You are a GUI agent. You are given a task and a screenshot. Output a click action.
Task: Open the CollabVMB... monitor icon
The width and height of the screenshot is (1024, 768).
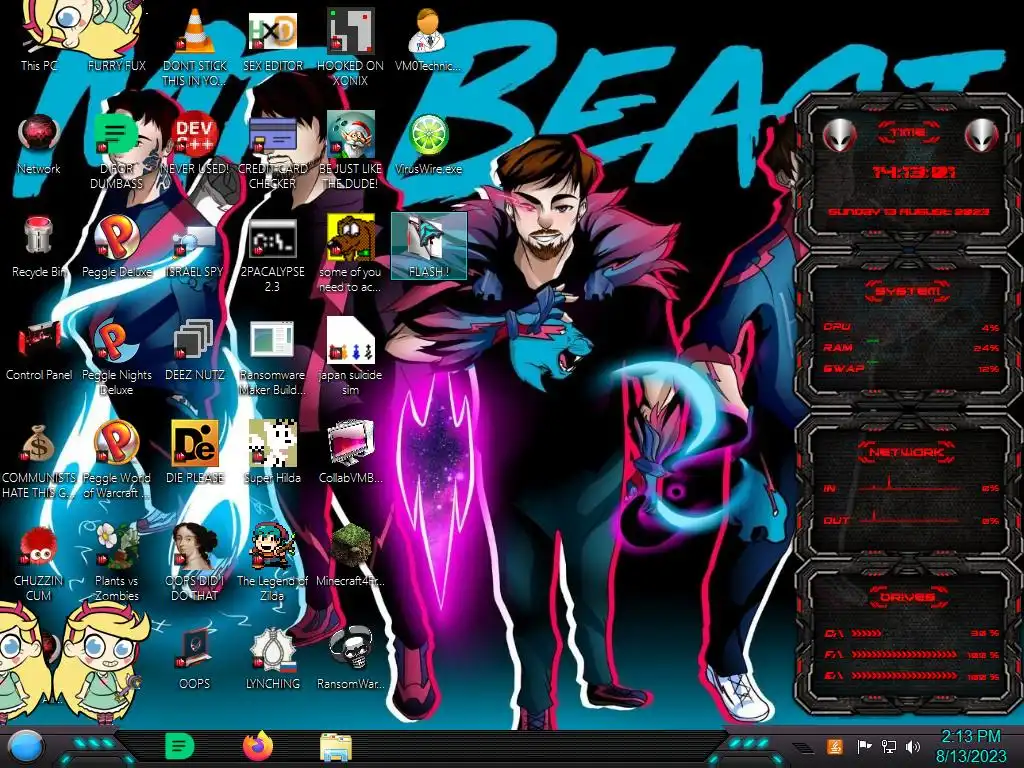click(x=351, y=452)
